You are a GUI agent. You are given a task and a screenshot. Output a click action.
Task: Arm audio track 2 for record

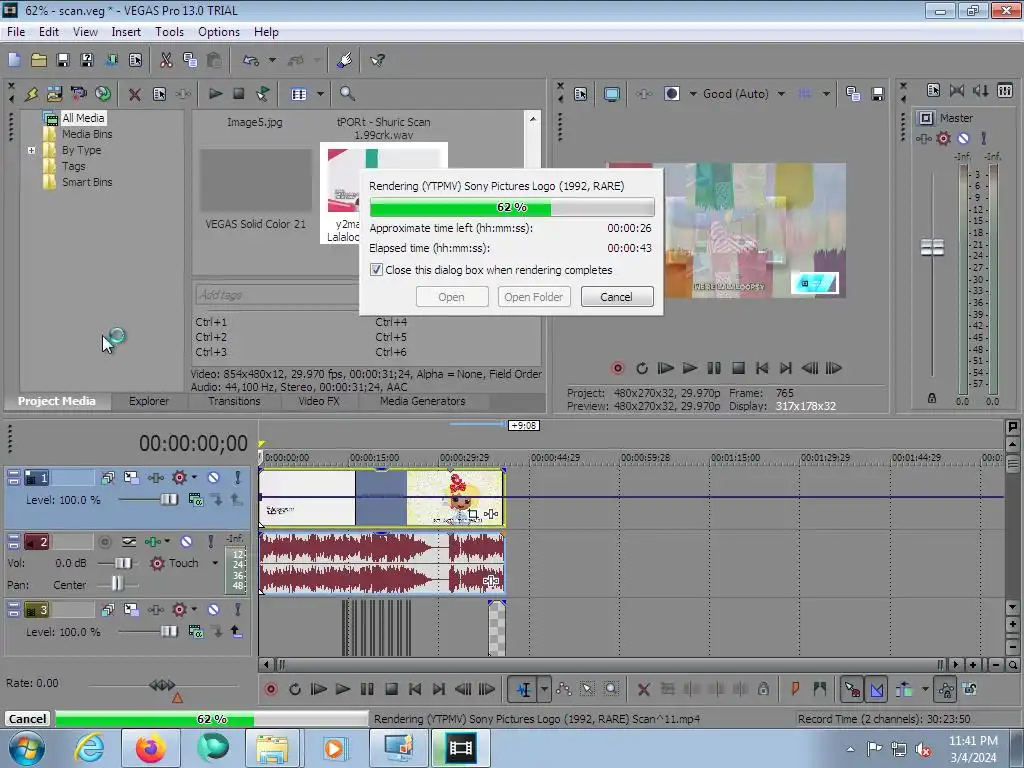[104, 542]
